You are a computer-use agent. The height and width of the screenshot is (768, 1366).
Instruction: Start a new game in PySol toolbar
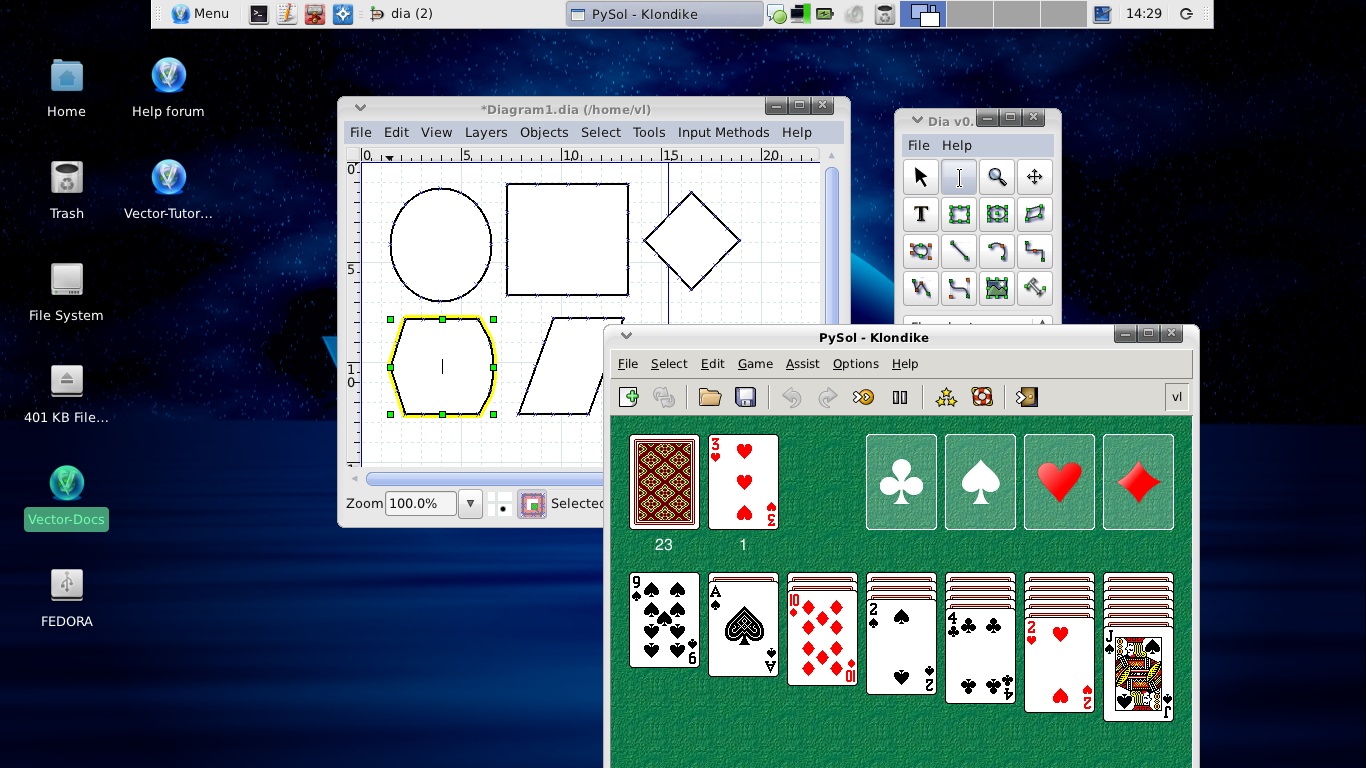(x=629, y=397)
